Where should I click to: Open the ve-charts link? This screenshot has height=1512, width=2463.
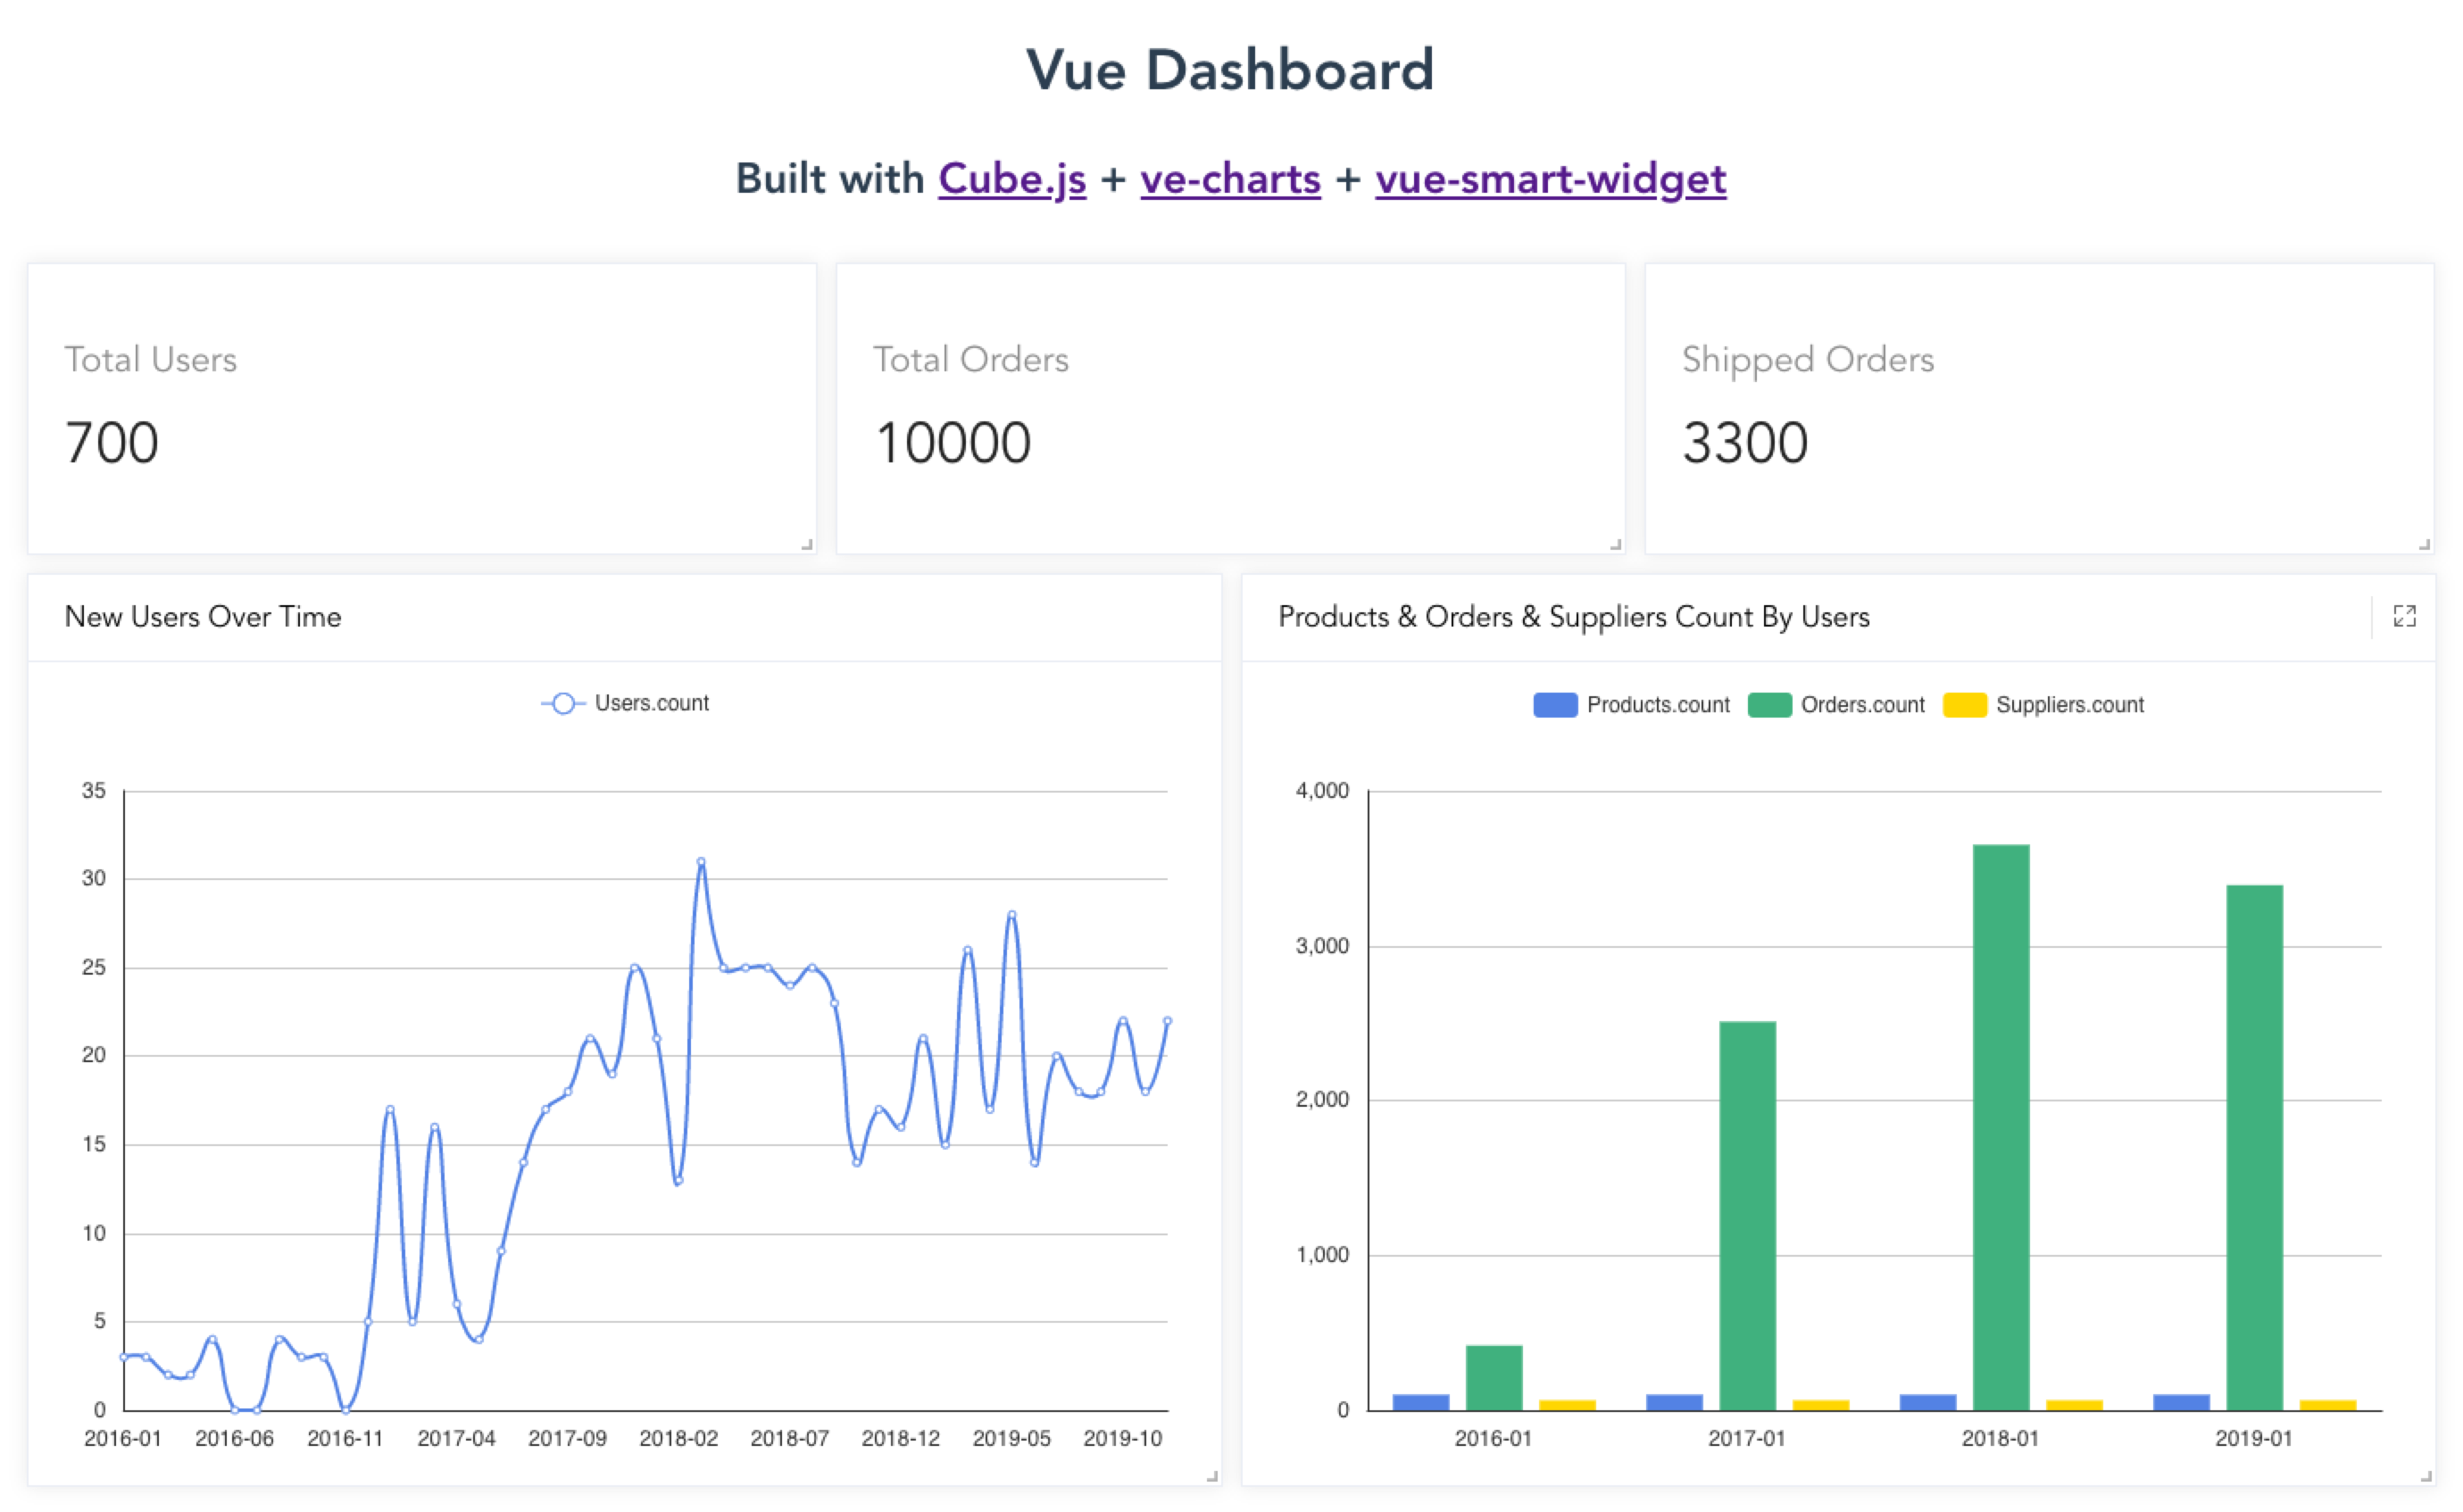pos(1230,179)
